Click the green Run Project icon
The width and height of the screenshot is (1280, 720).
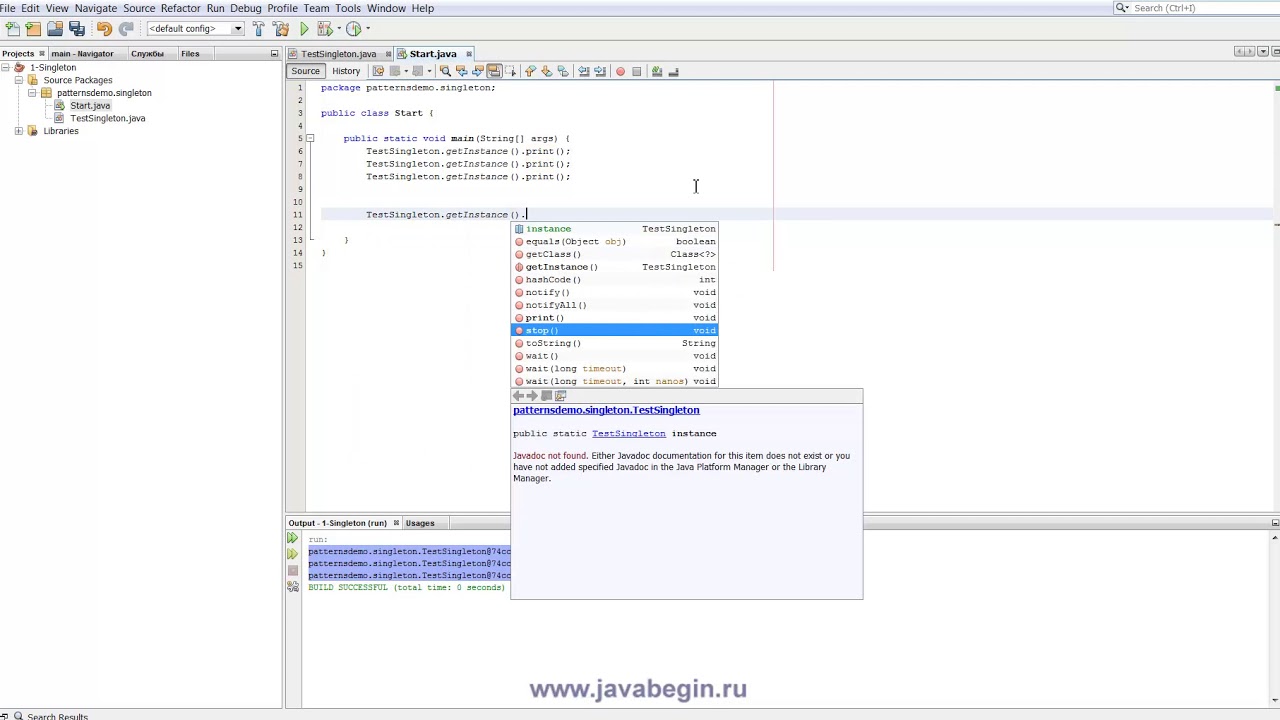(x=304, y=29)
